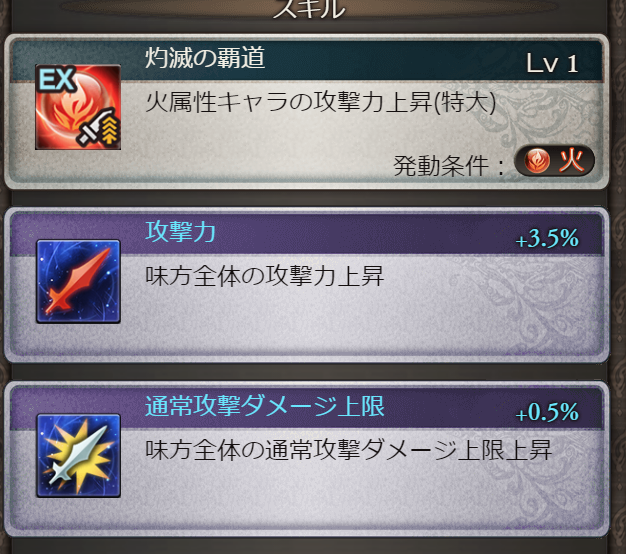This screenshot has height=554, width=626.
Task: Select the red sword attack power icon
Action: click(78, 281)
